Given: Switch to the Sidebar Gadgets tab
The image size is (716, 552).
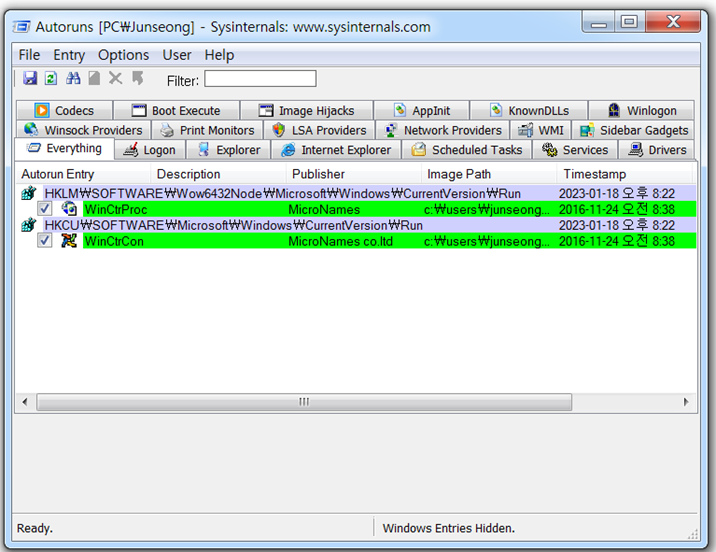Looking at the screenshot, I should 634,130.
